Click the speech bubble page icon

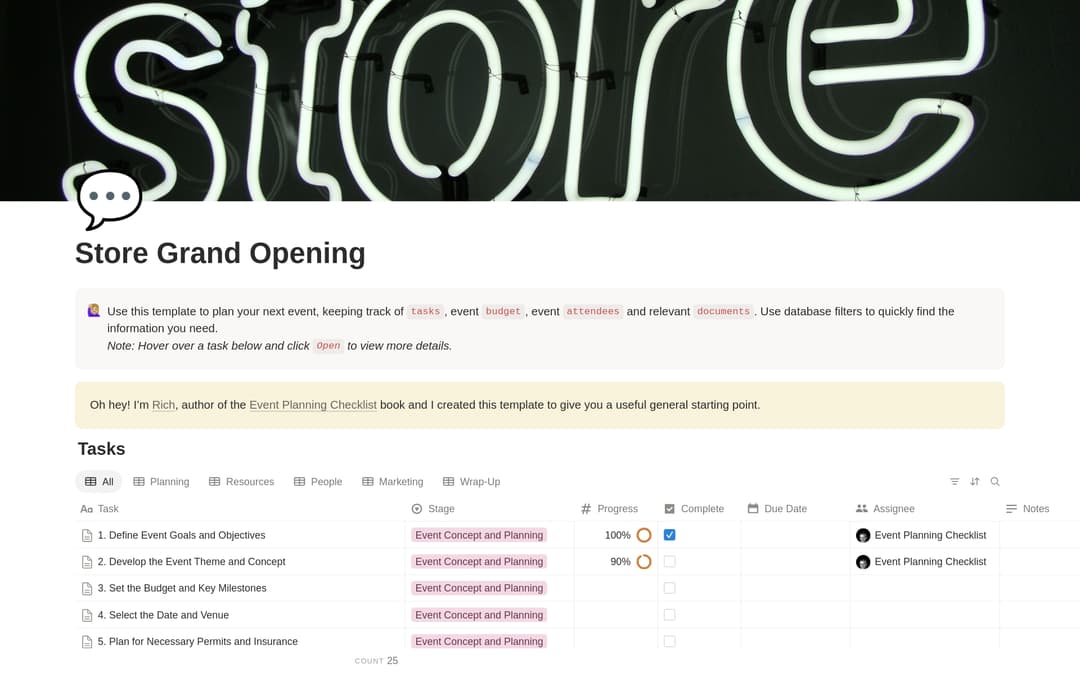(110, 199)
